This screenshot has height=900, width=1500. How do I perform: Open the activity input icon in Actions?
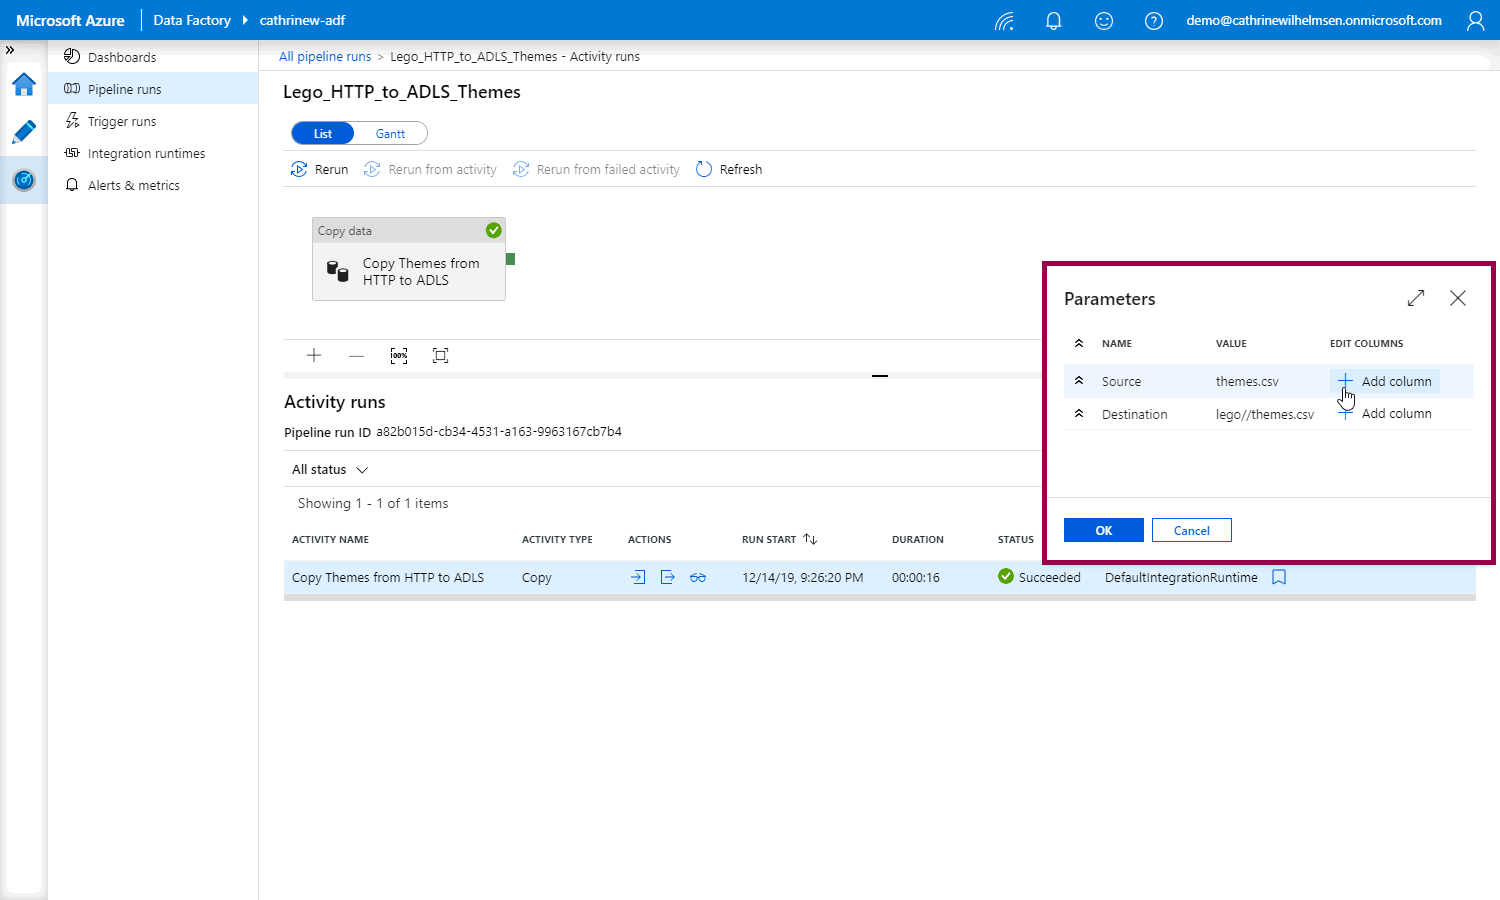coord(638,577)
